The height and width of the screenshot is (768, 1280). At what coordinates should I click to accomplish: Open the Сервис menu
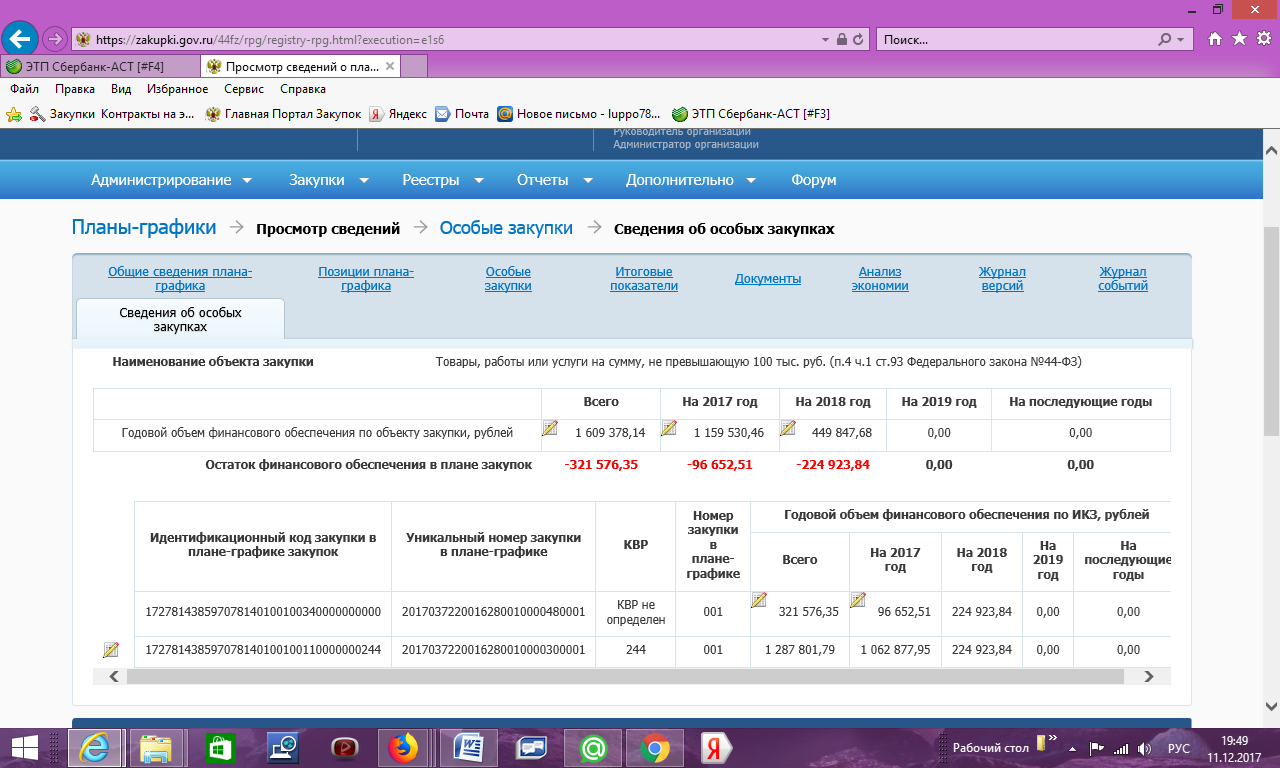tap(244, 89)
